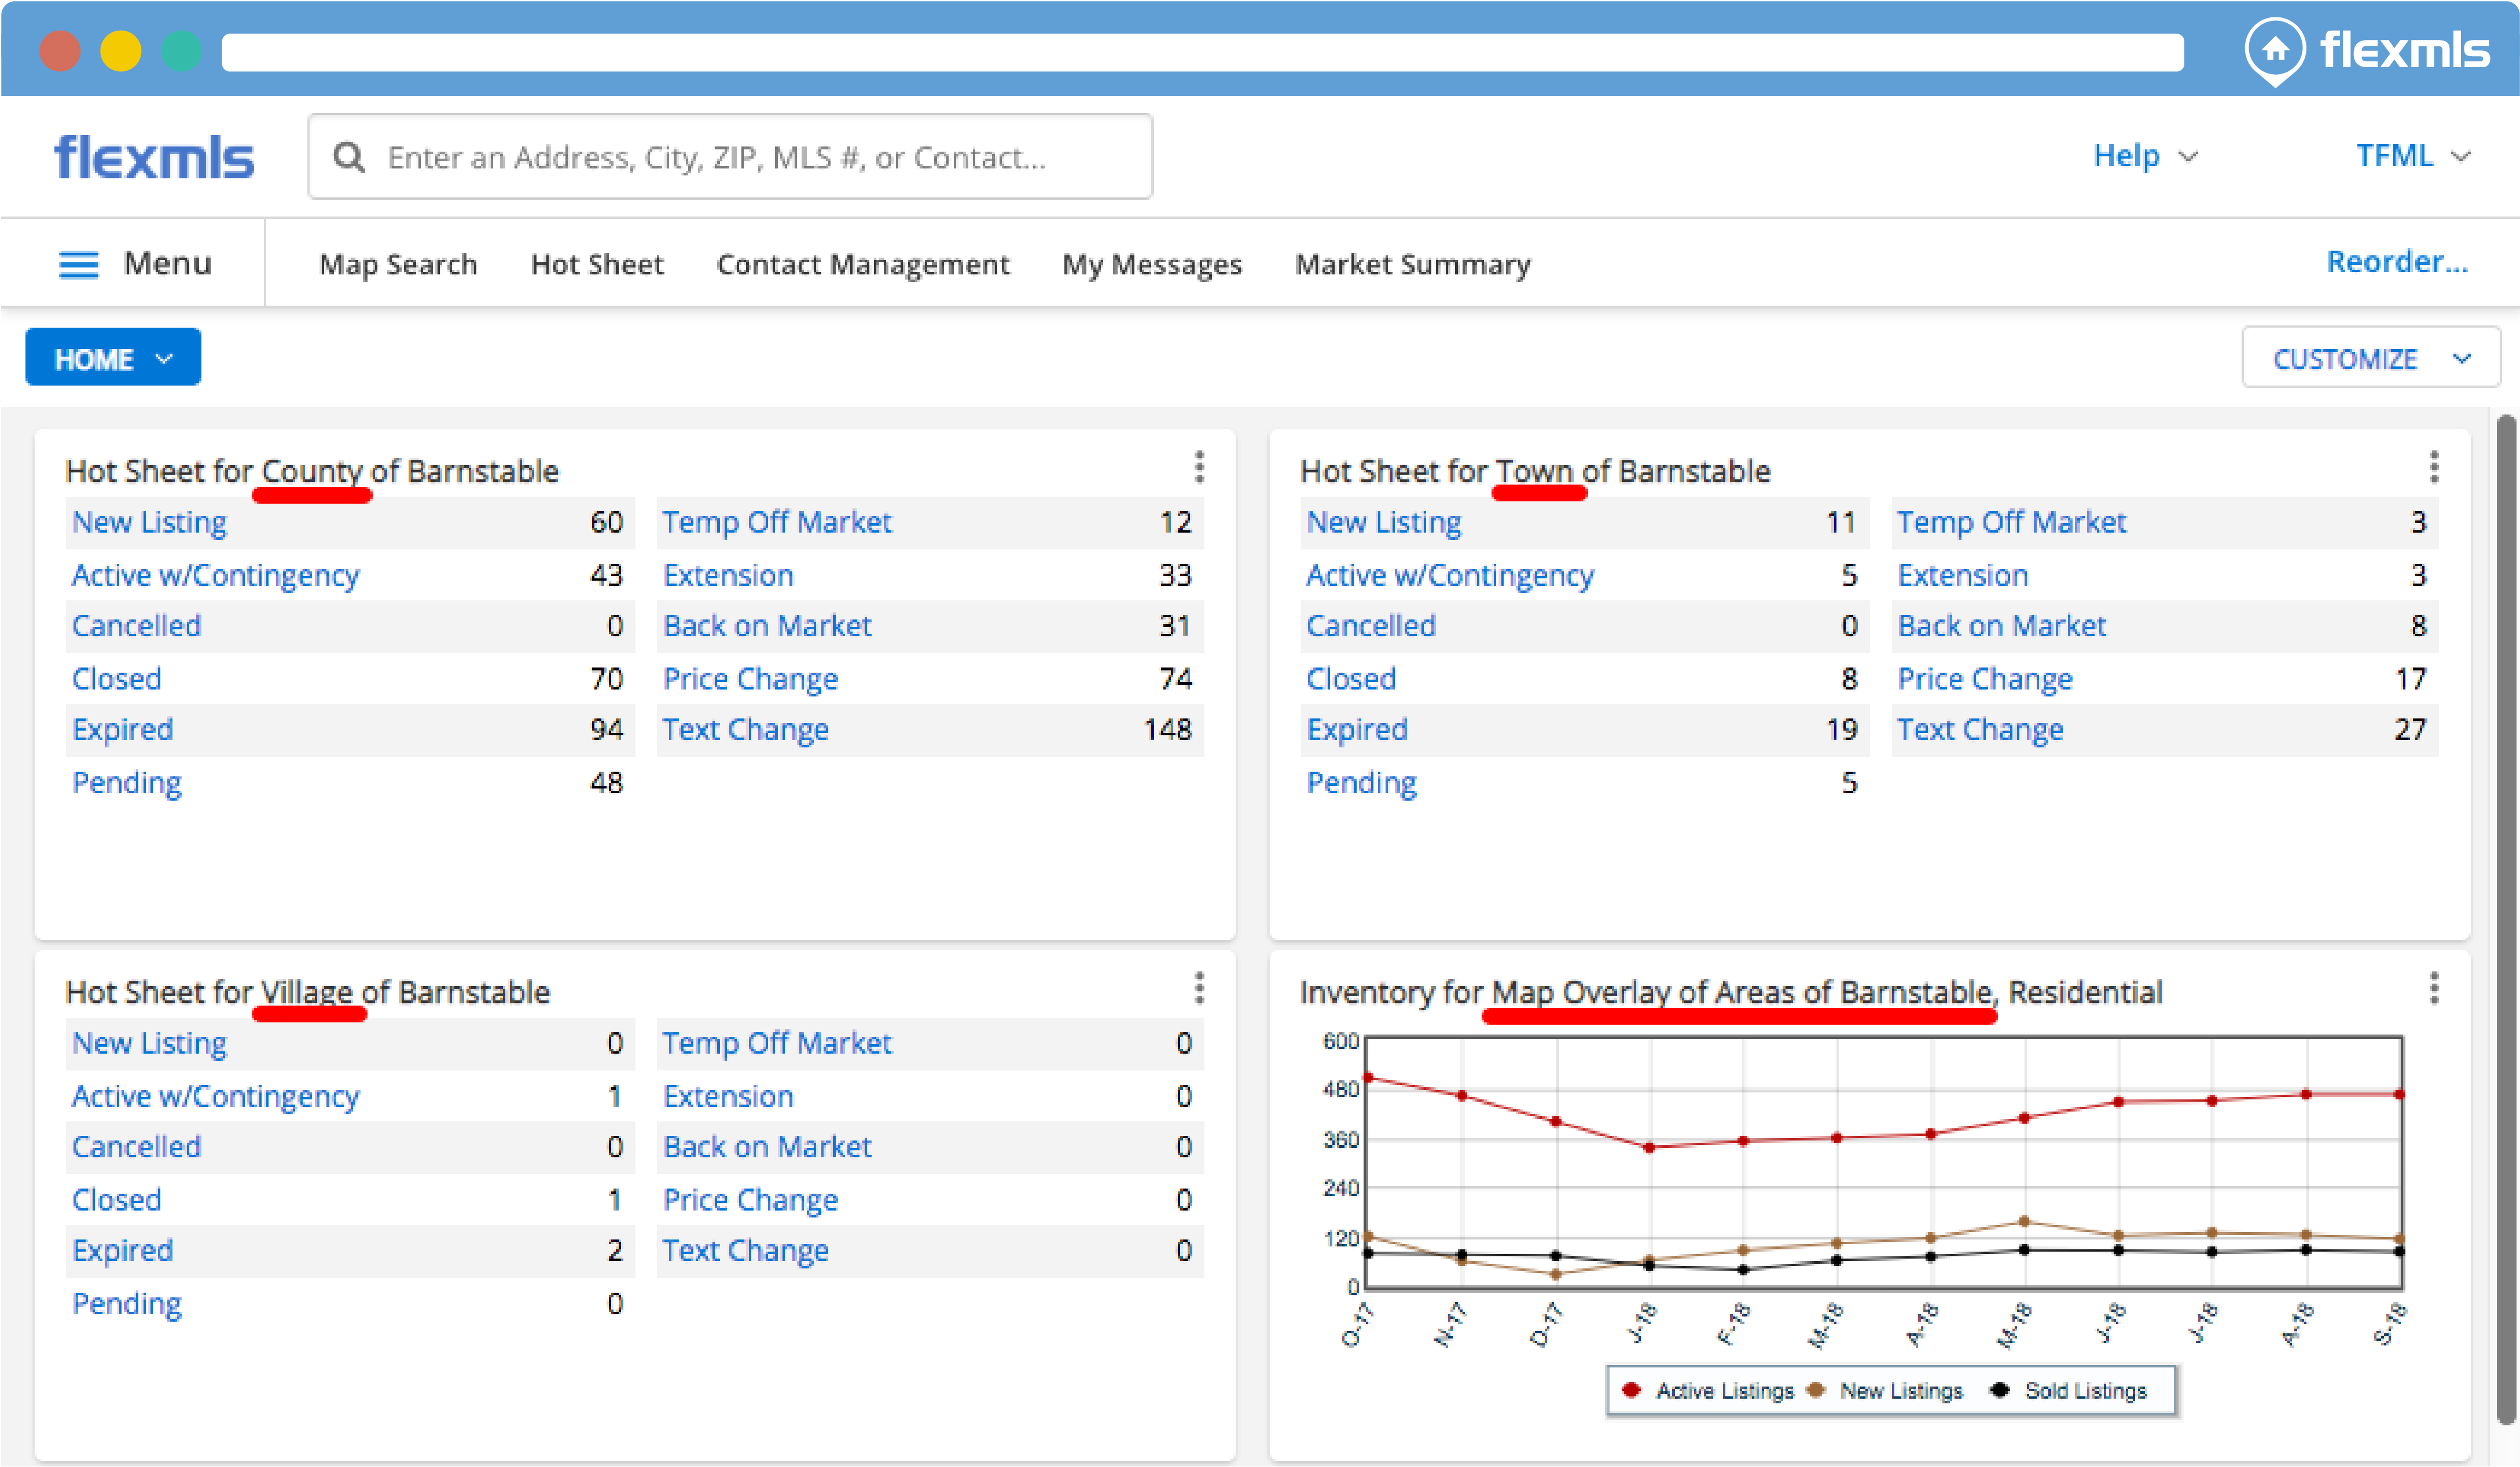
Task: Click the Reorder... link
Action: point(2396,262)
